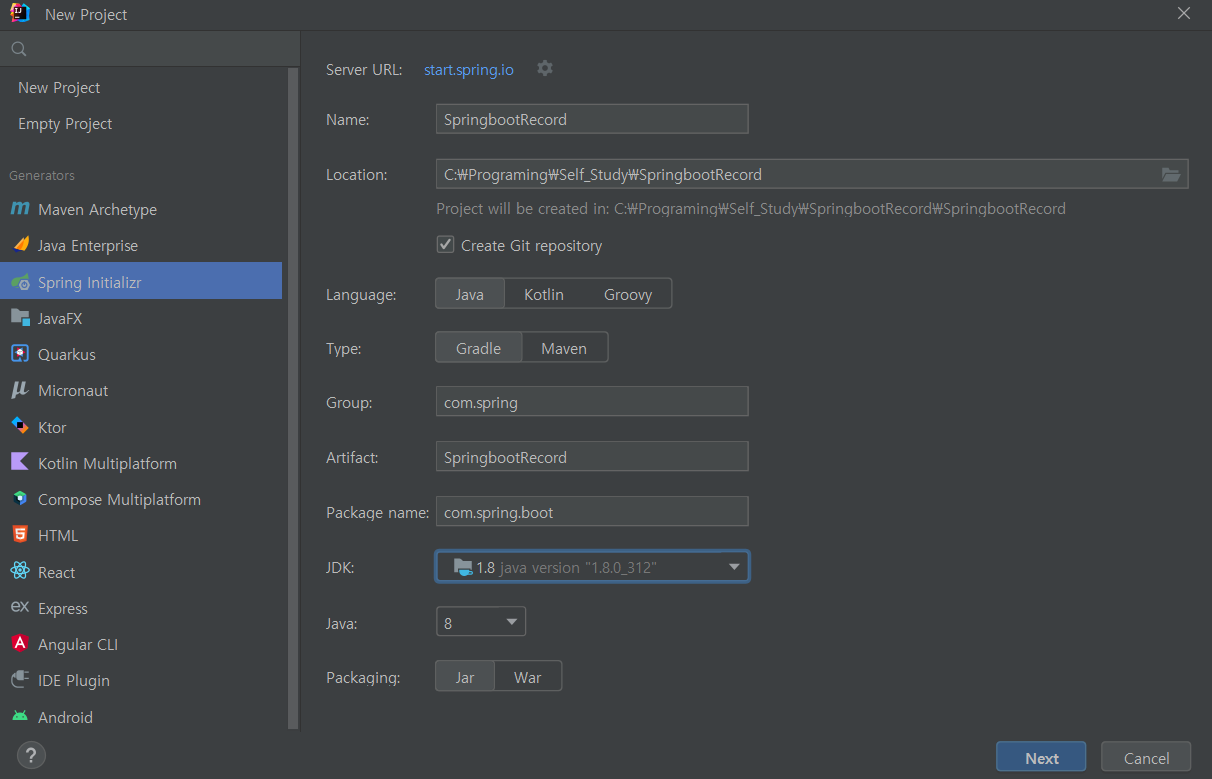This screenshot has height=779, width=1212.
Task: Open server URL settings gear
Action: 545,68
